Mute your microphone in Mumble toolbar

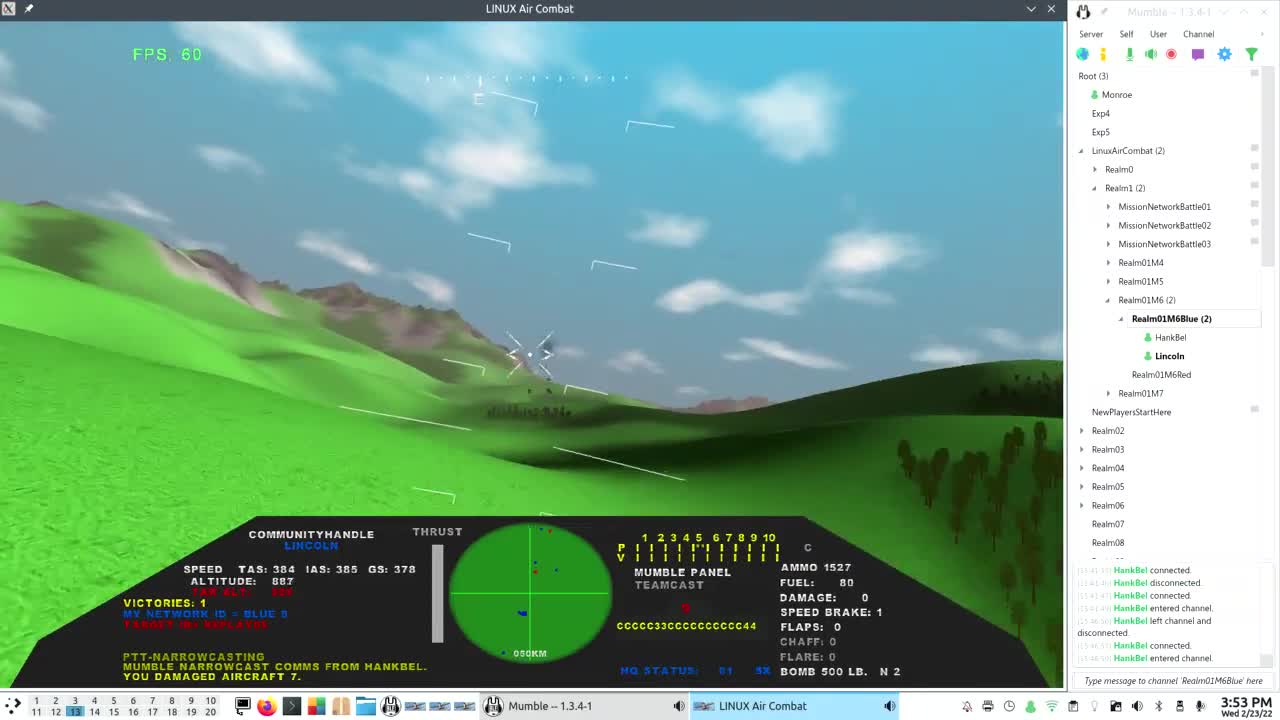1129,54
